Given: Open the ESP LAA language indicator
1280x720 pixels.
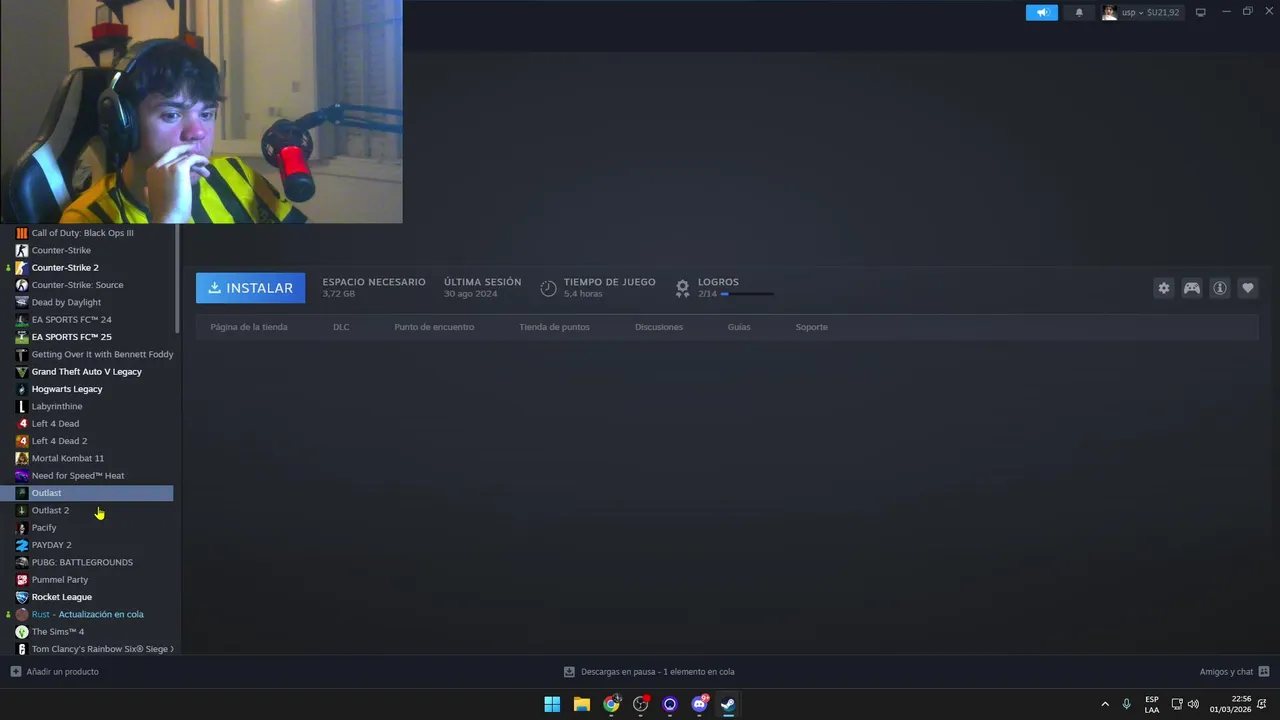Looking at the screenshot, I should click(x=1152, y=704).
